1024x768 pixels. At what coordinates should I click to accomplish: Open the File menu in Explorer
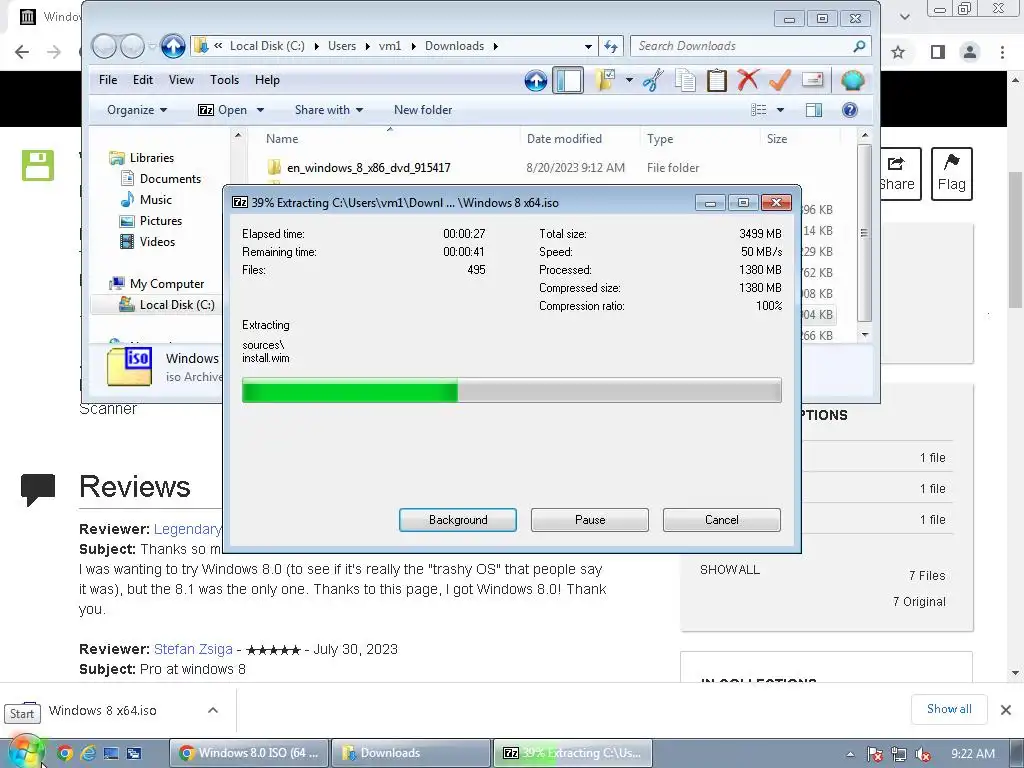coord(108,80)
